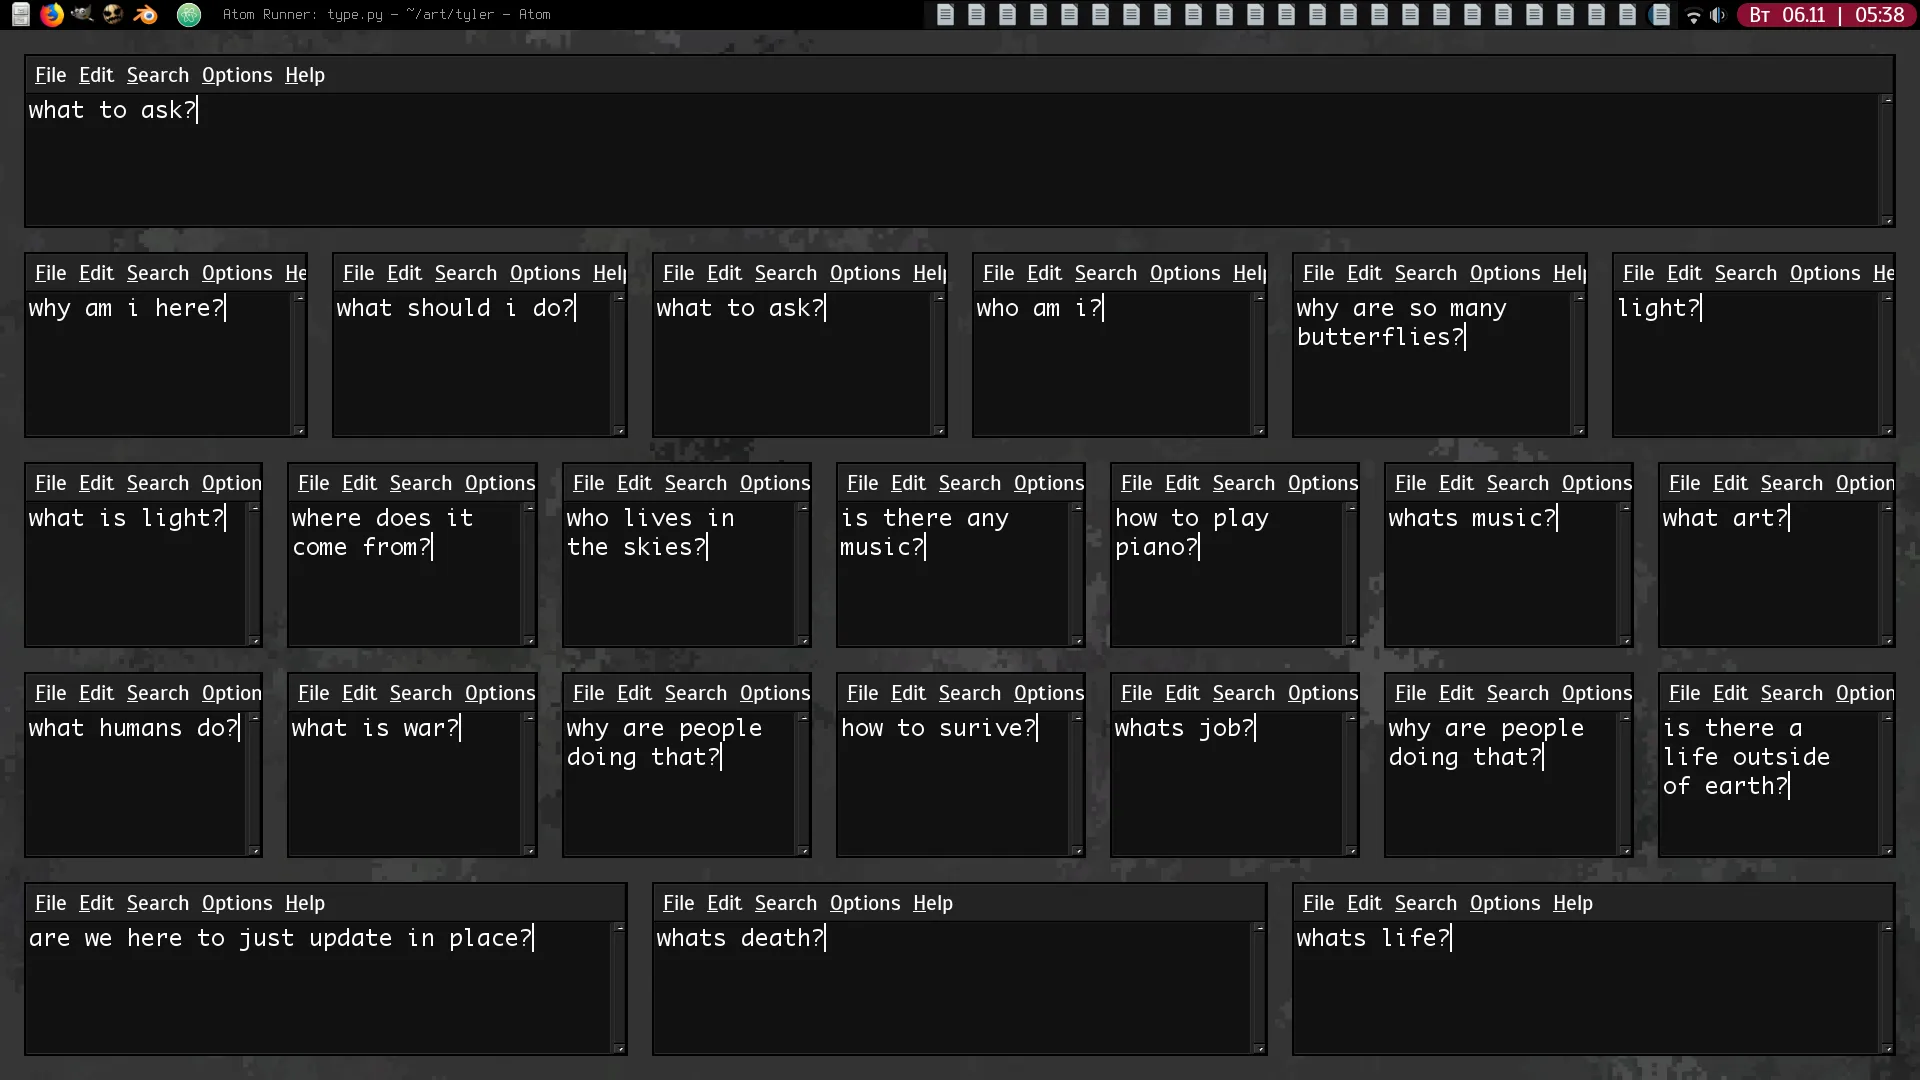Click Atom Runner window title in panel
1920x1080 pixels.
point(386,15)
